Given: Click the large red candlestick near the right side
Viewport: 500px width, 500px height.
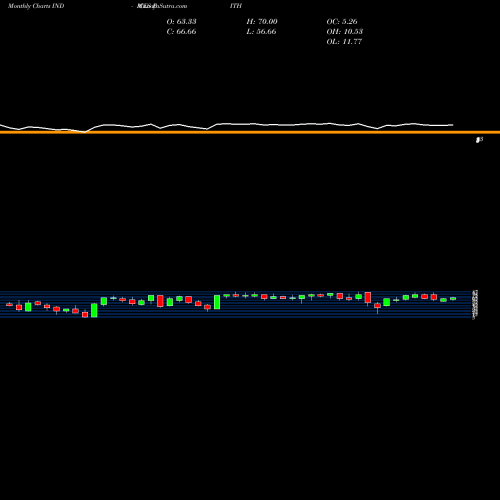Looking at the screenshot, I should pyautogui.click(x=368, y=297).
